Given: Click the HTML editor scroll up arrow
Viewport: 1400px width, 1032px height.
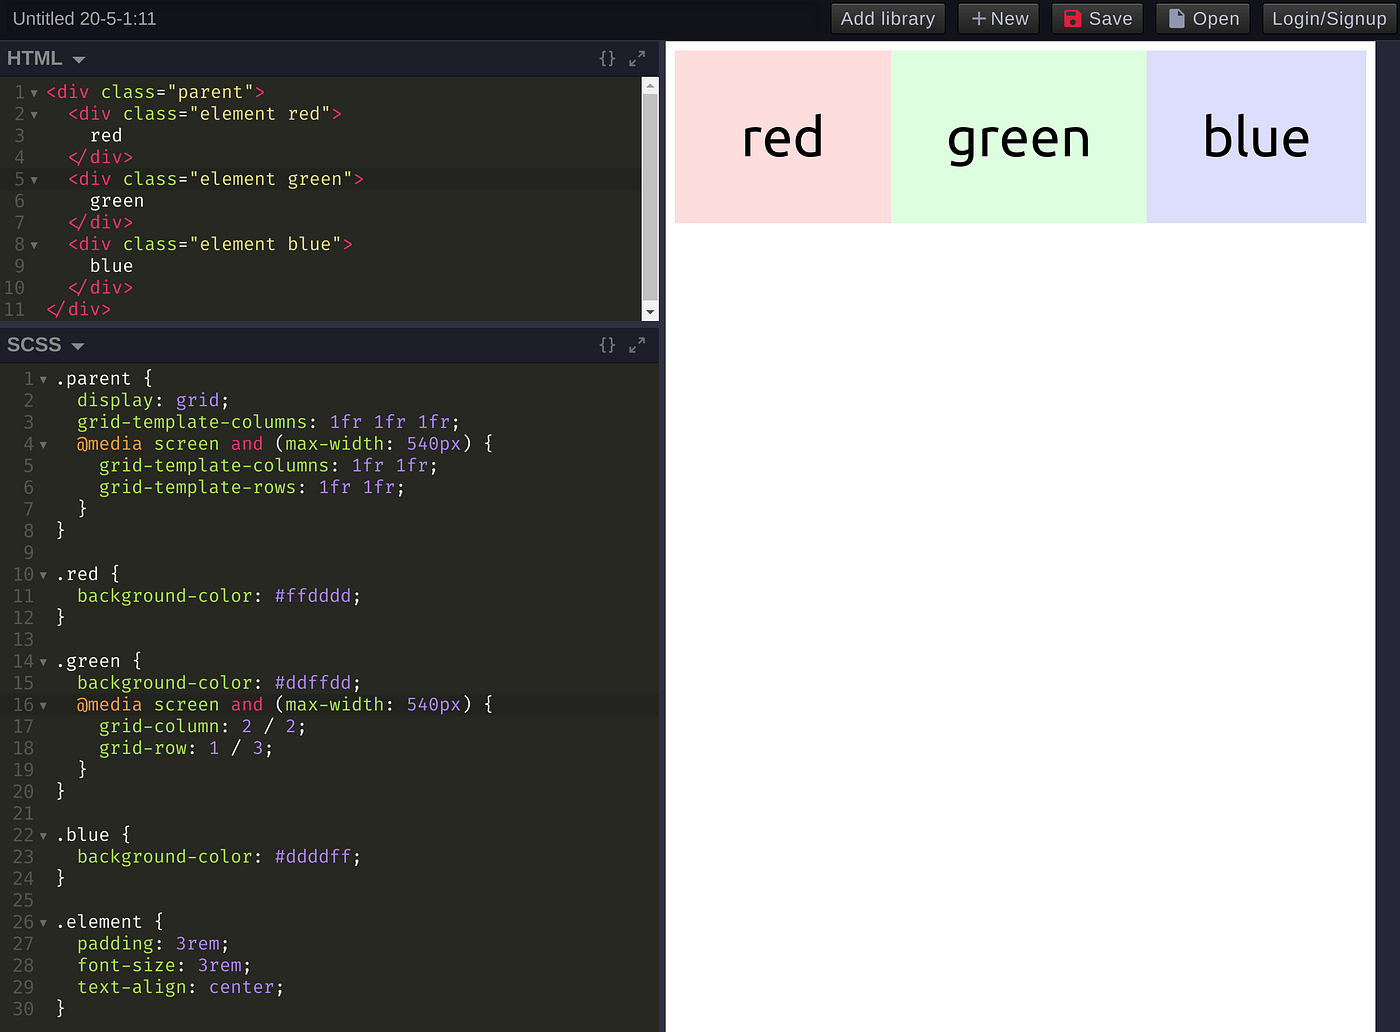Looking at the screenshot, I should click(x=650, y=86).
